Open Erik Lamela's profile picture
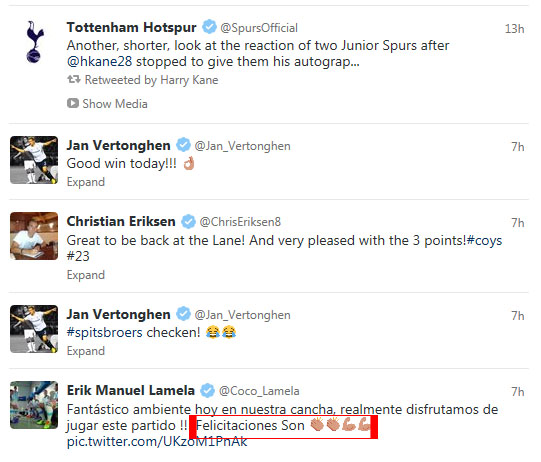The width and height of the screenshot is (541, 462). tap(34, 405)
